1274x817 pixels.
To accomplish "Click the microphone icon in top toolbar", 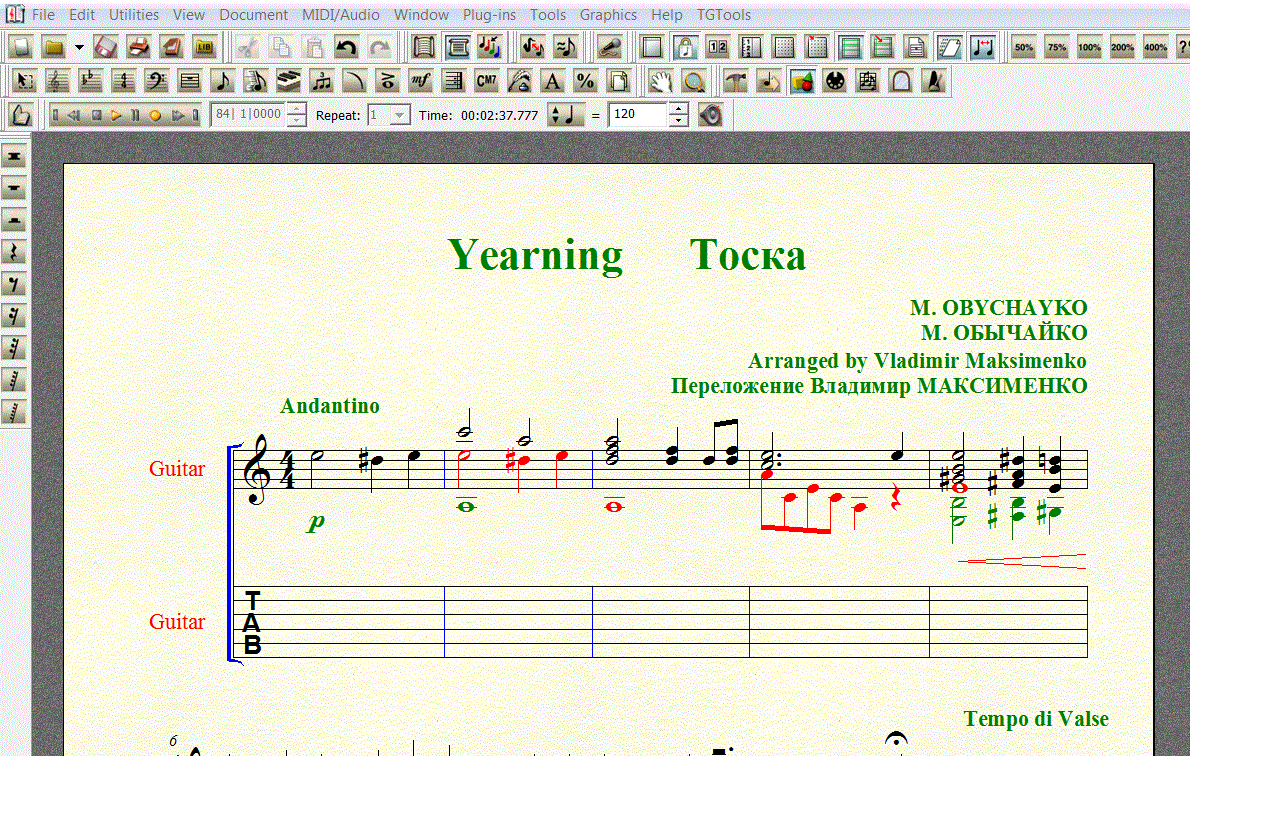I will pos(609,47).
